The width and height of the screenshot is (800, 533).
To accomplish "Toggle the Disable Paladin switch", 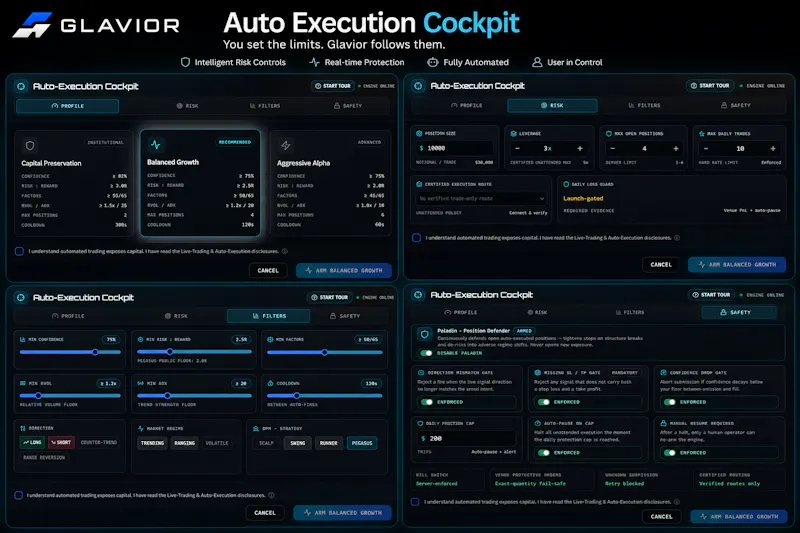I will pyautogui.click(x=426, y=353).
